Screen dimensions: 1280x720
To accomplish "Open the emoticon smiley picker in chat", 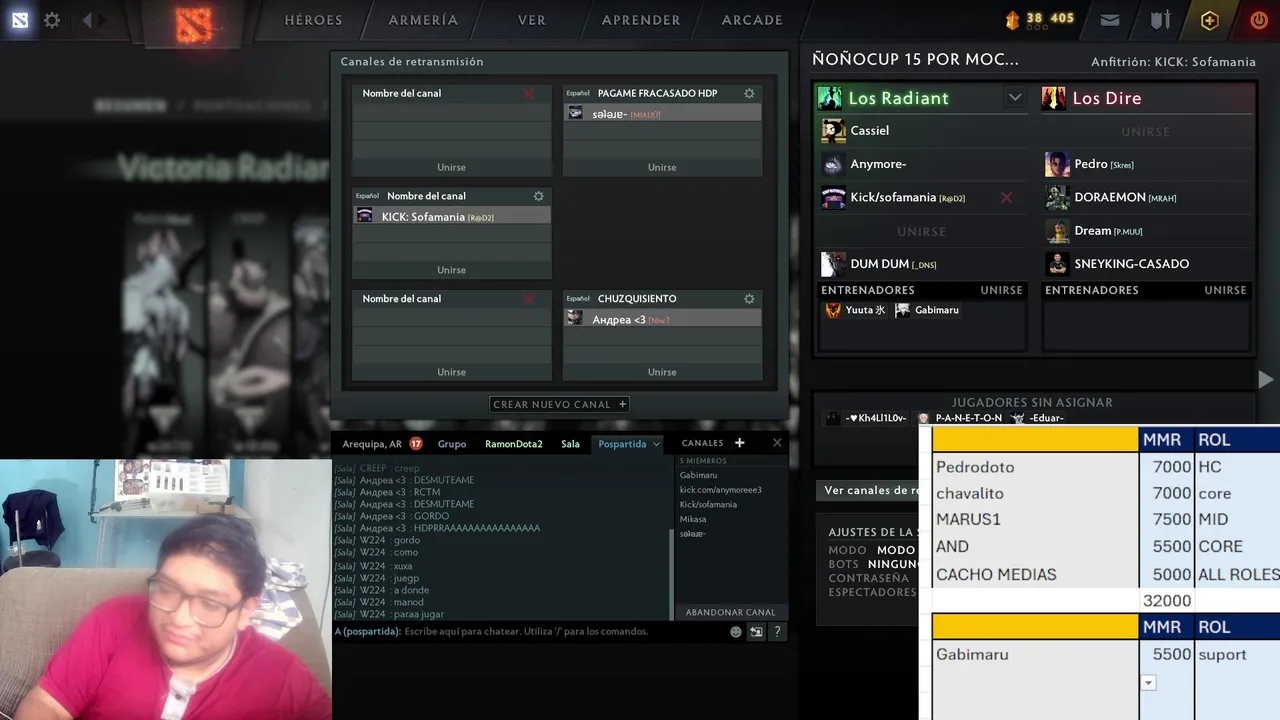I will [736, 632].
